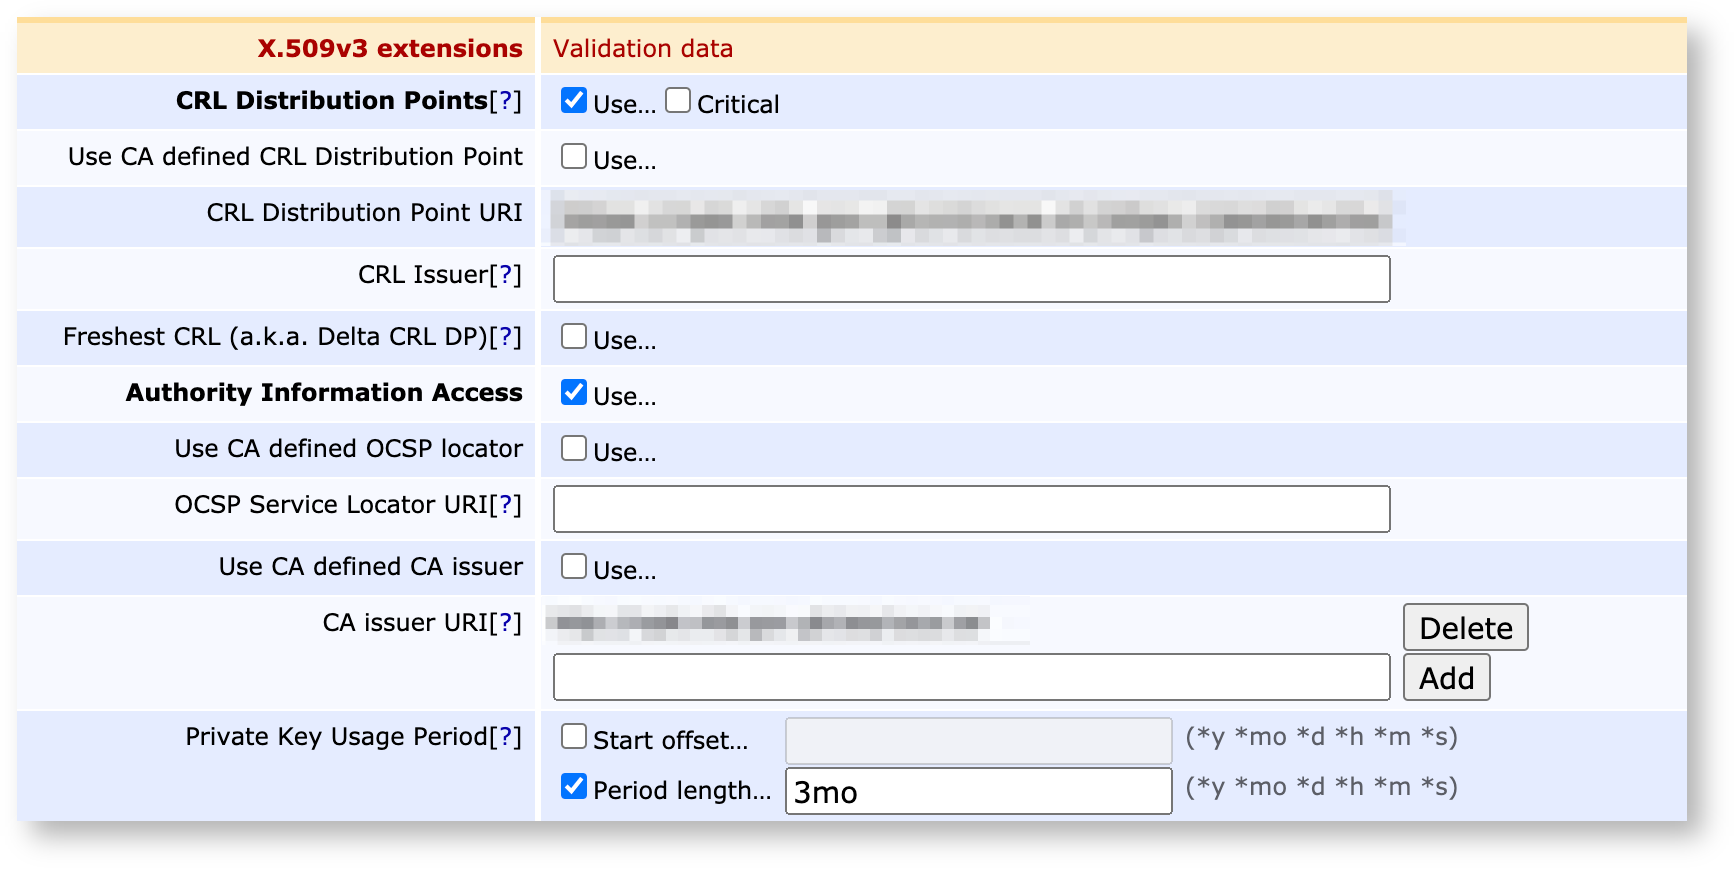The image size is (1735, 869).
Task: Uncheck CRL Distribution Points Use checkbox
Action: [x=574, y=100]
